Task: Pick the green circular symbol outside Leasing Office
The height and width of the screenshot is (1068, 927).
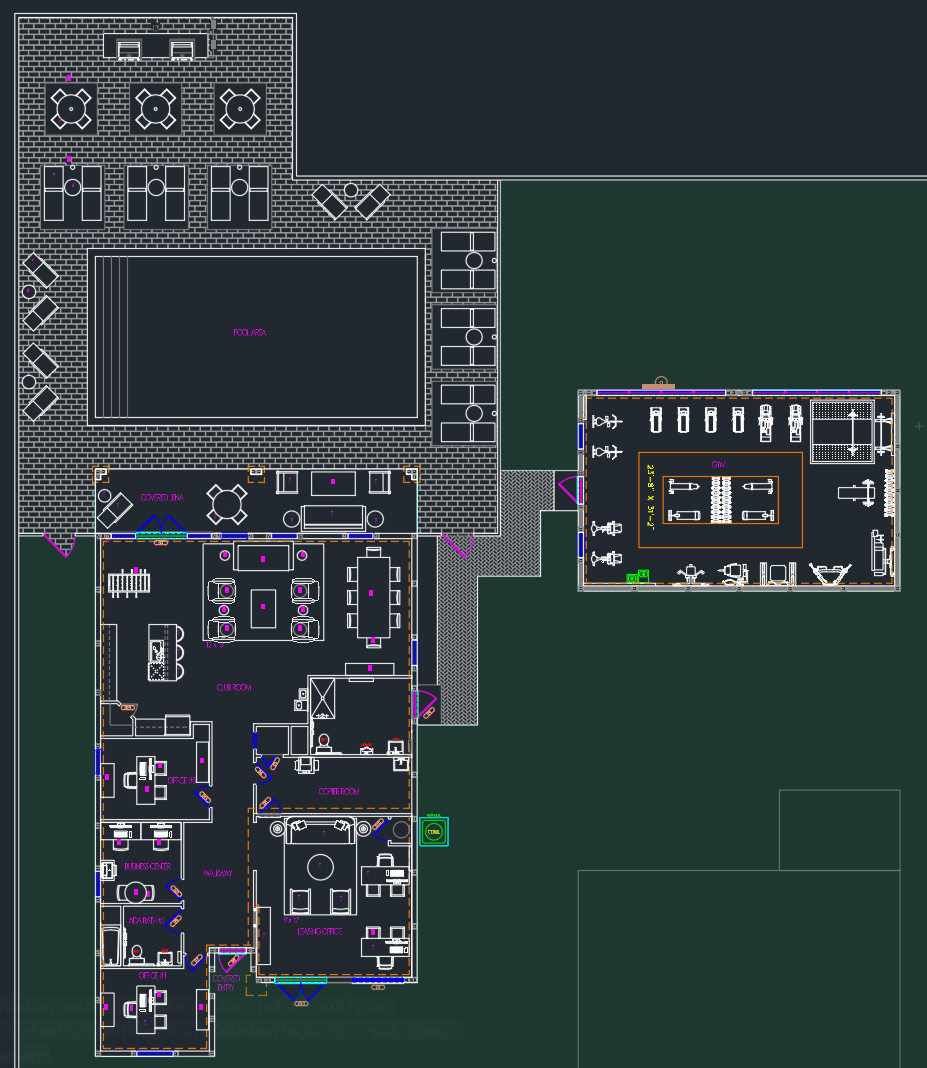Action: [x=433, y=831]
